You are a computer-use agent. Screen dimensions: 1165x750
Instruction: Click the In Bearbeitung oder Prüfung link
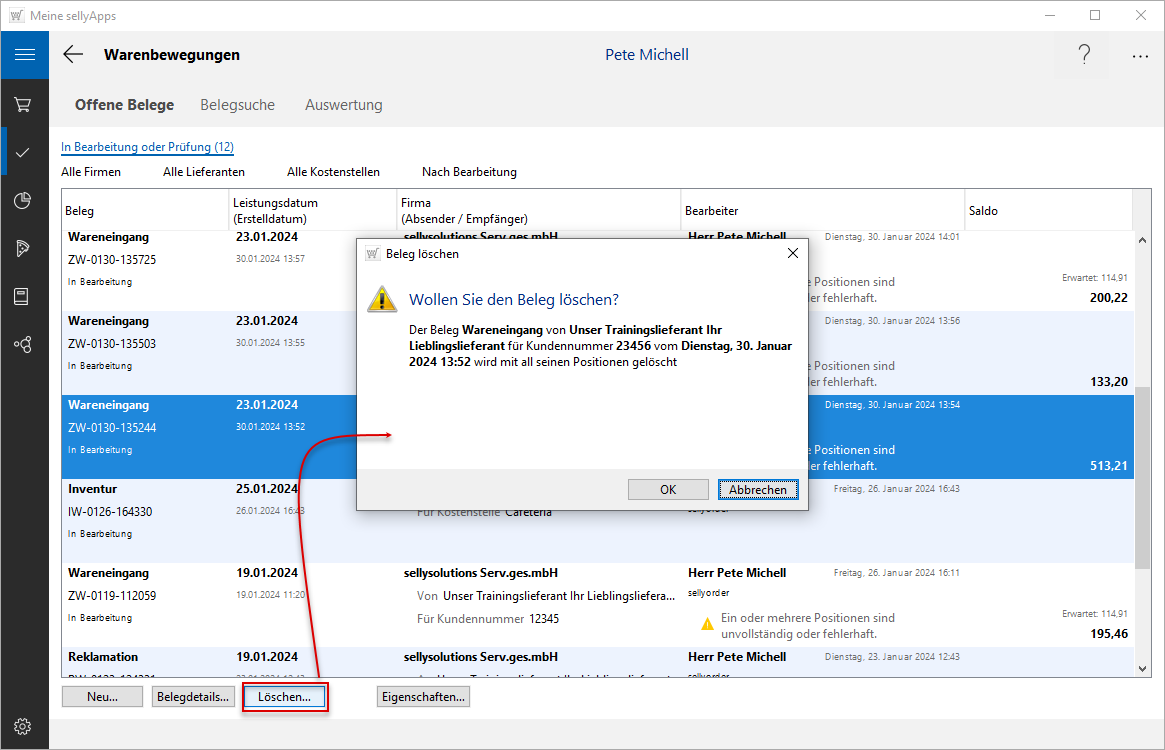coord(147,147)
